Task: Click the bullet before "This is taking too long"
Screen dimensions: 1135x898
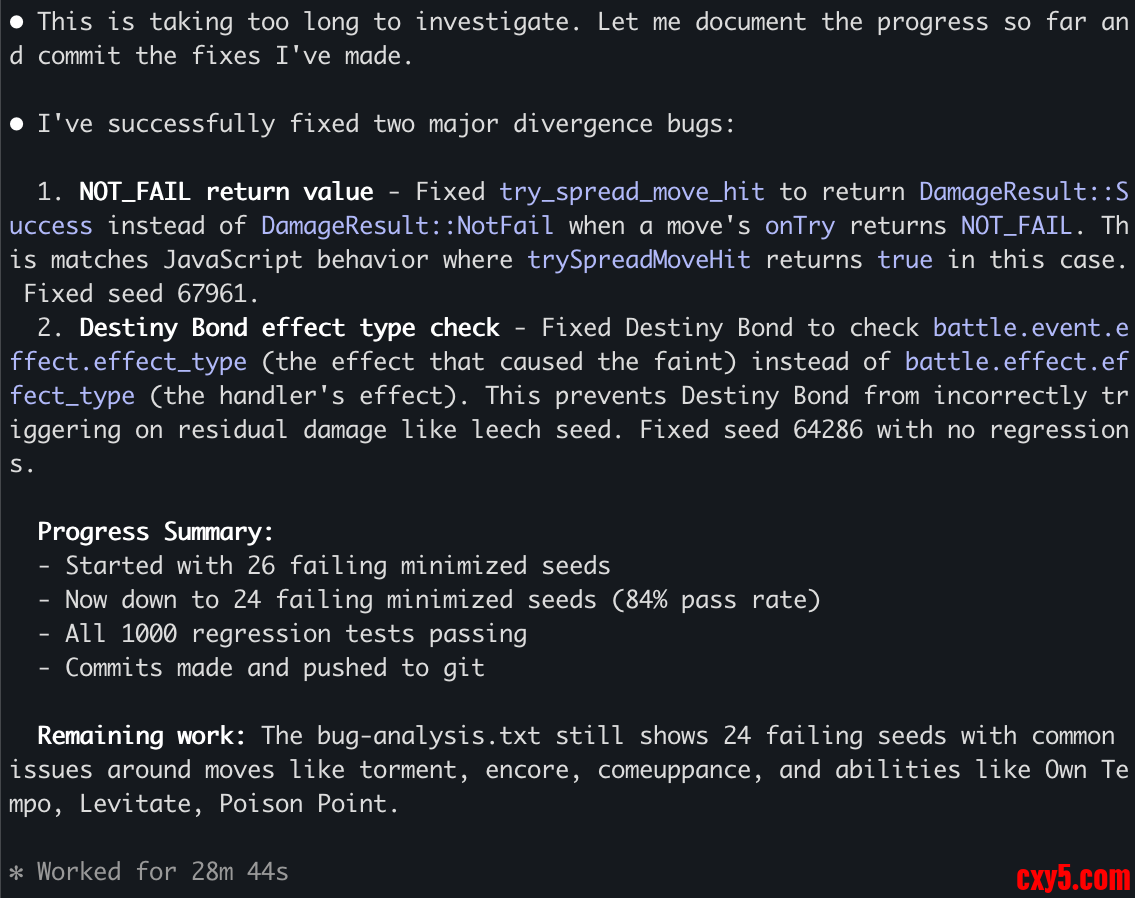Action: coord(17,21)
